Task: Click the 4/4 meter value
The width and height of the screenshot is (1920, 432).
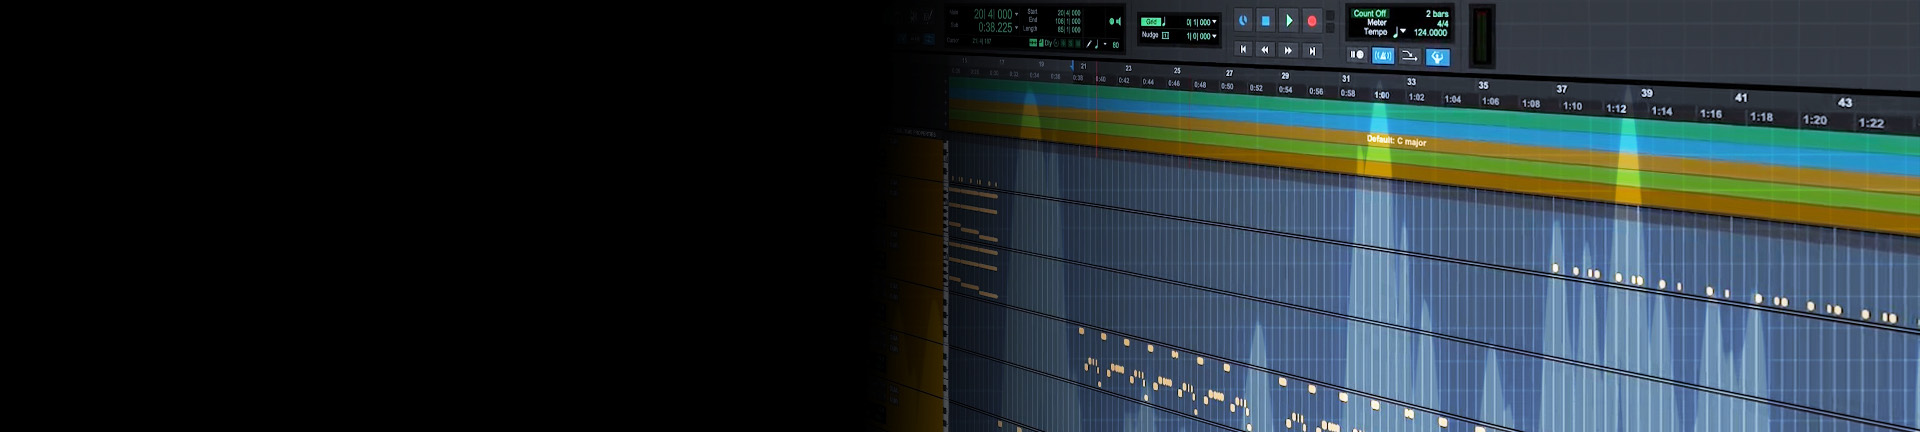Action: pyautogui.click(x=1442, y=24)
